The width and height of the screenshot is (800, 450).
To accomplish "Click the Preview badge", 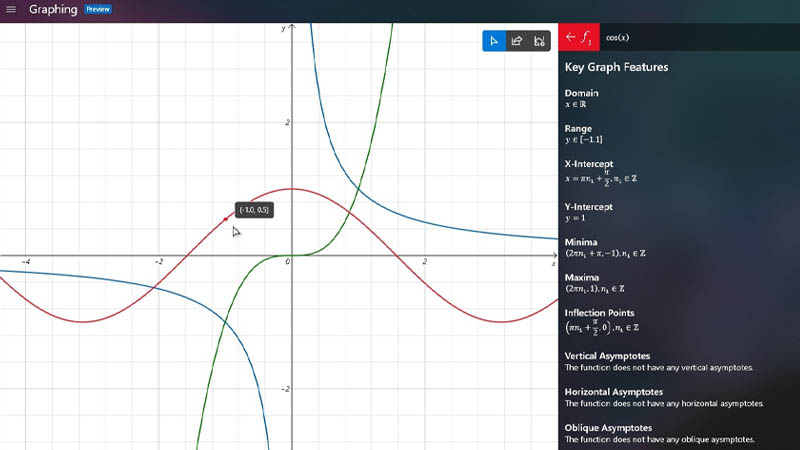I will click(x=98, y=9).
